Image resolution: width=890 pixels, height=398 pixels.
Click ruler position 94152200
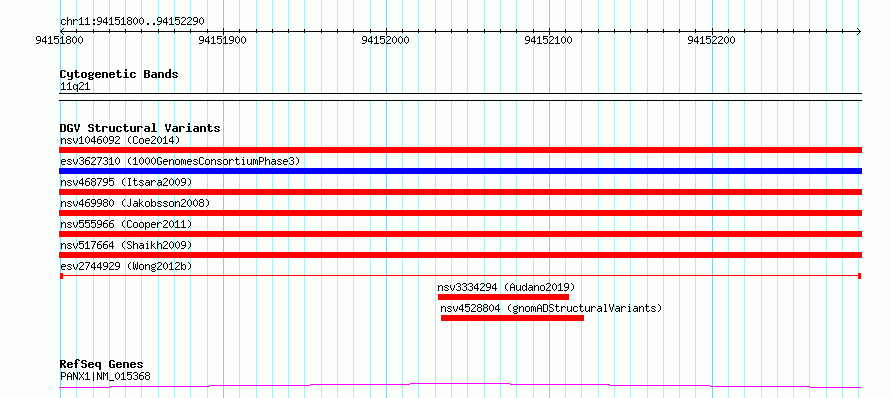click(712, 40)
